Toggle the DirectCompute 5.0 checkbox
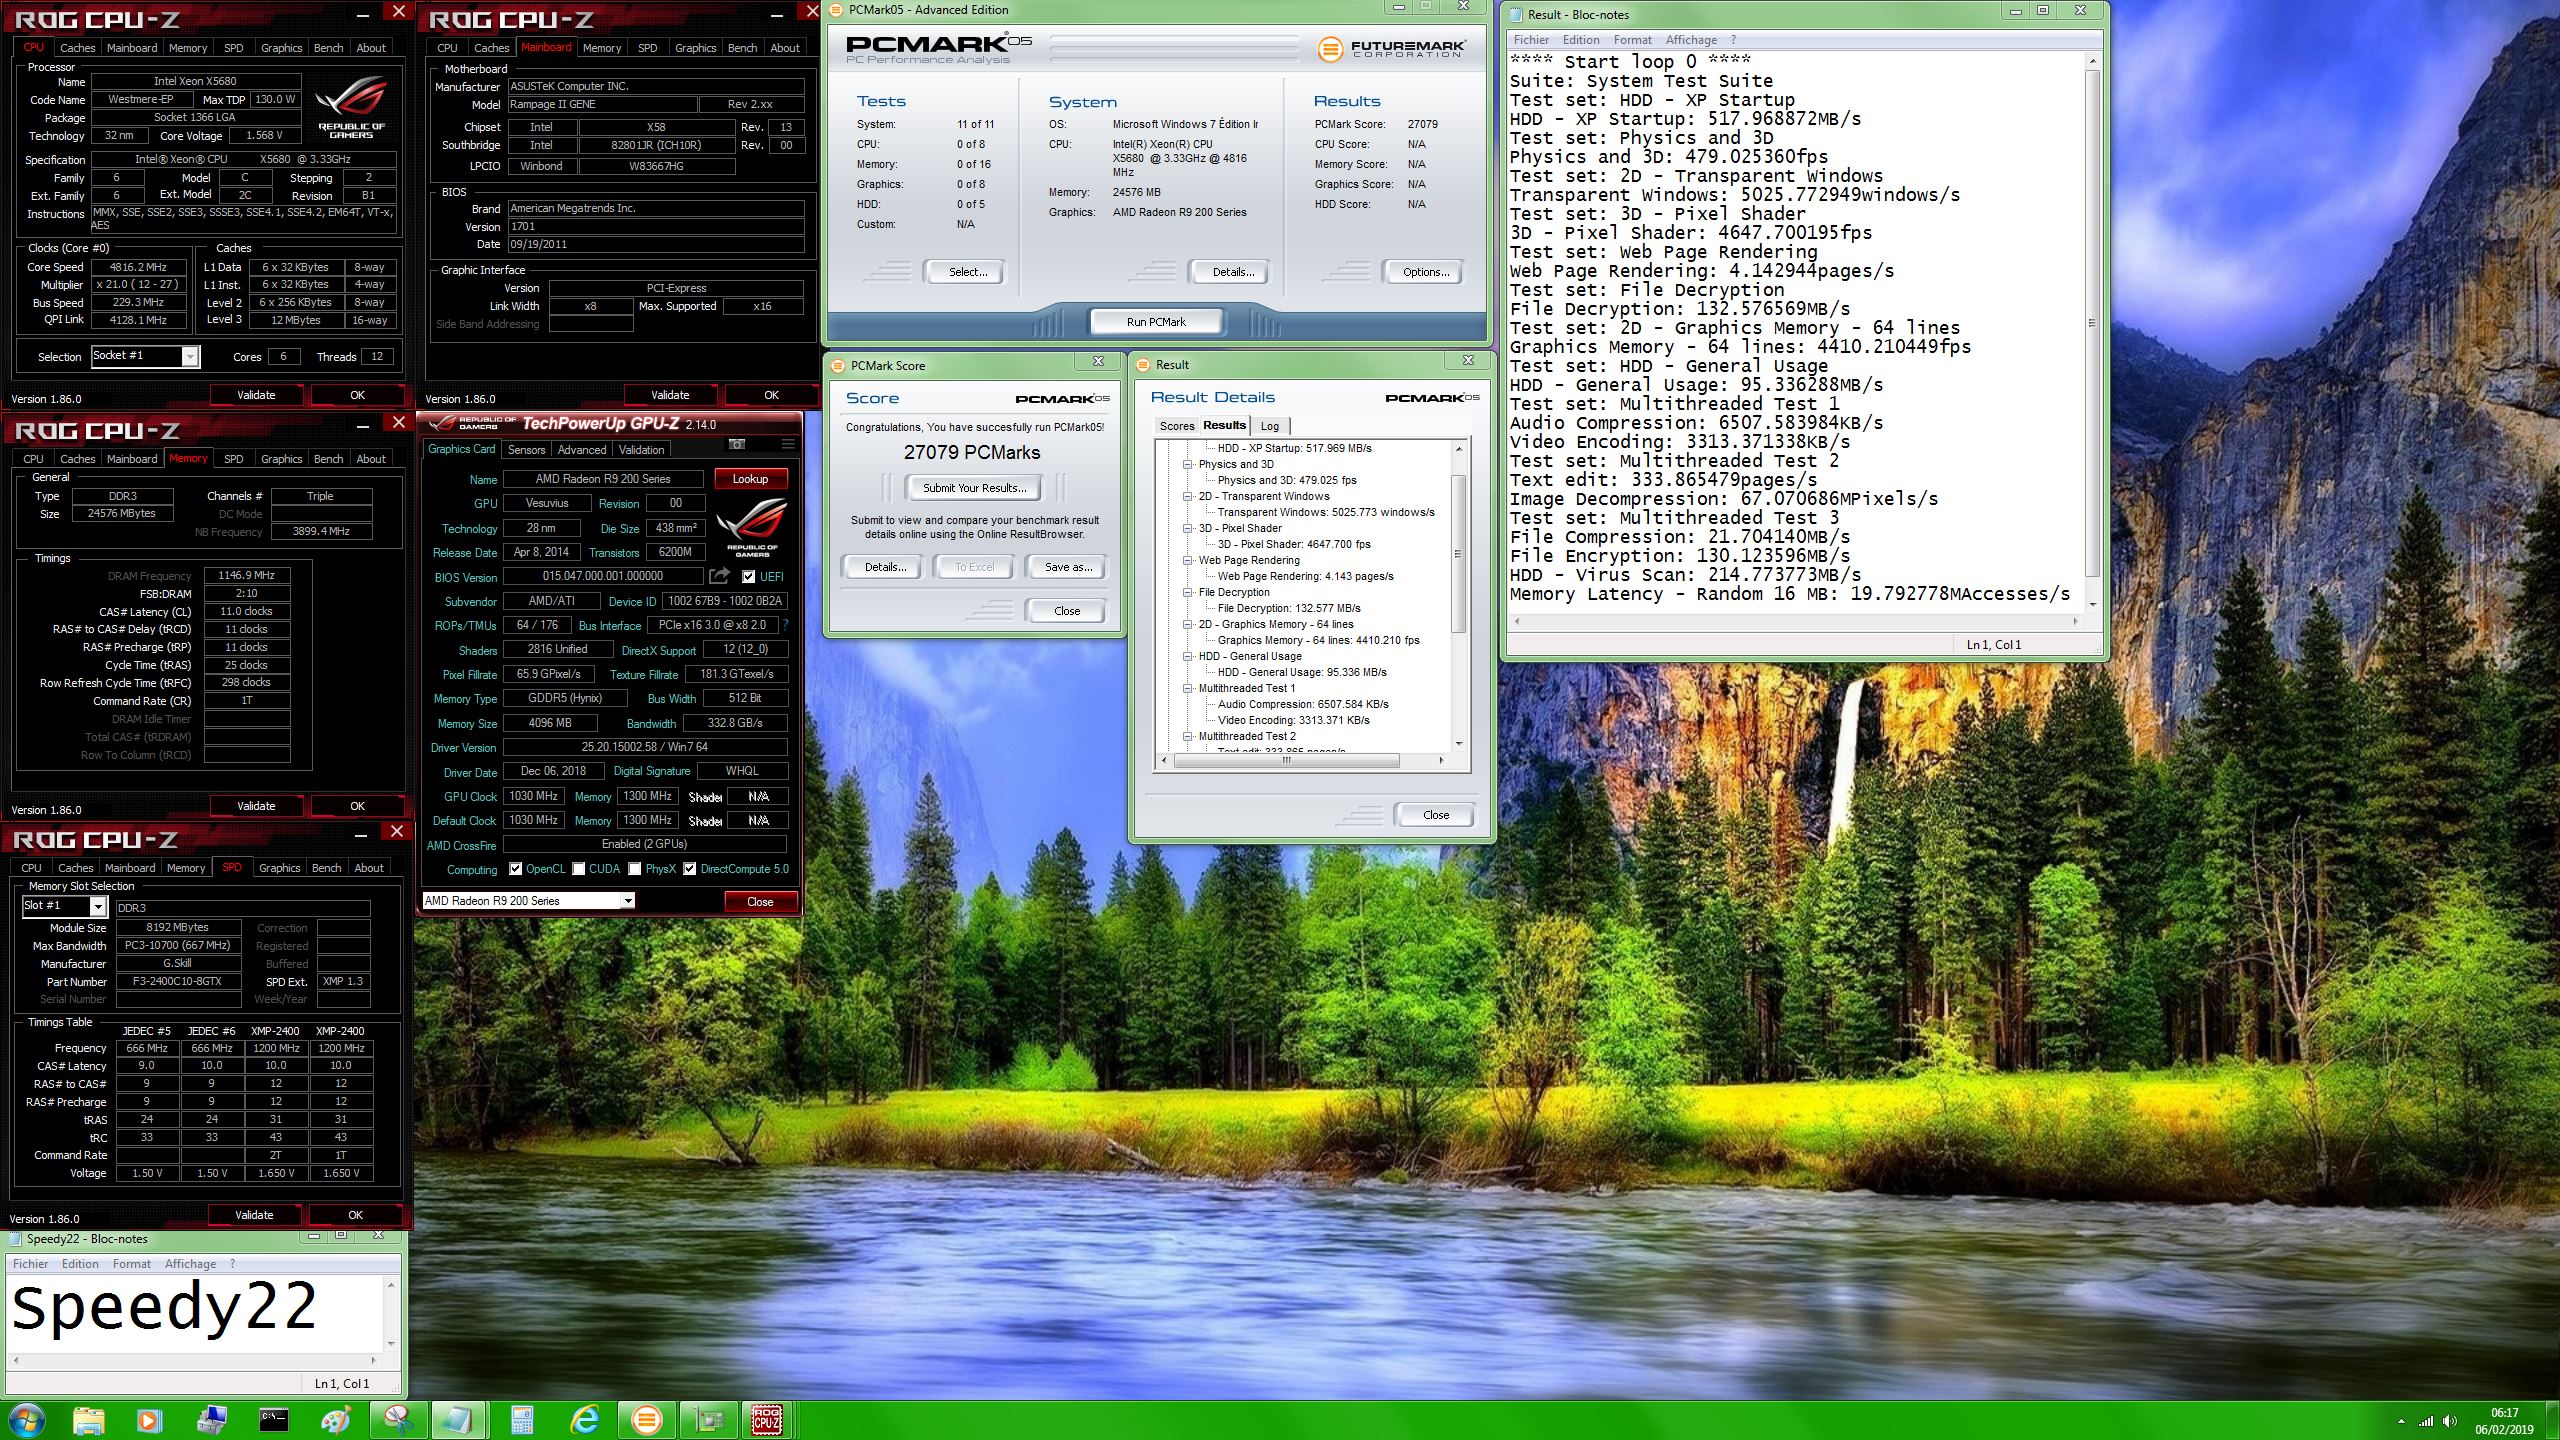Screen dimensions: 2560x1440 coord(690,869)
